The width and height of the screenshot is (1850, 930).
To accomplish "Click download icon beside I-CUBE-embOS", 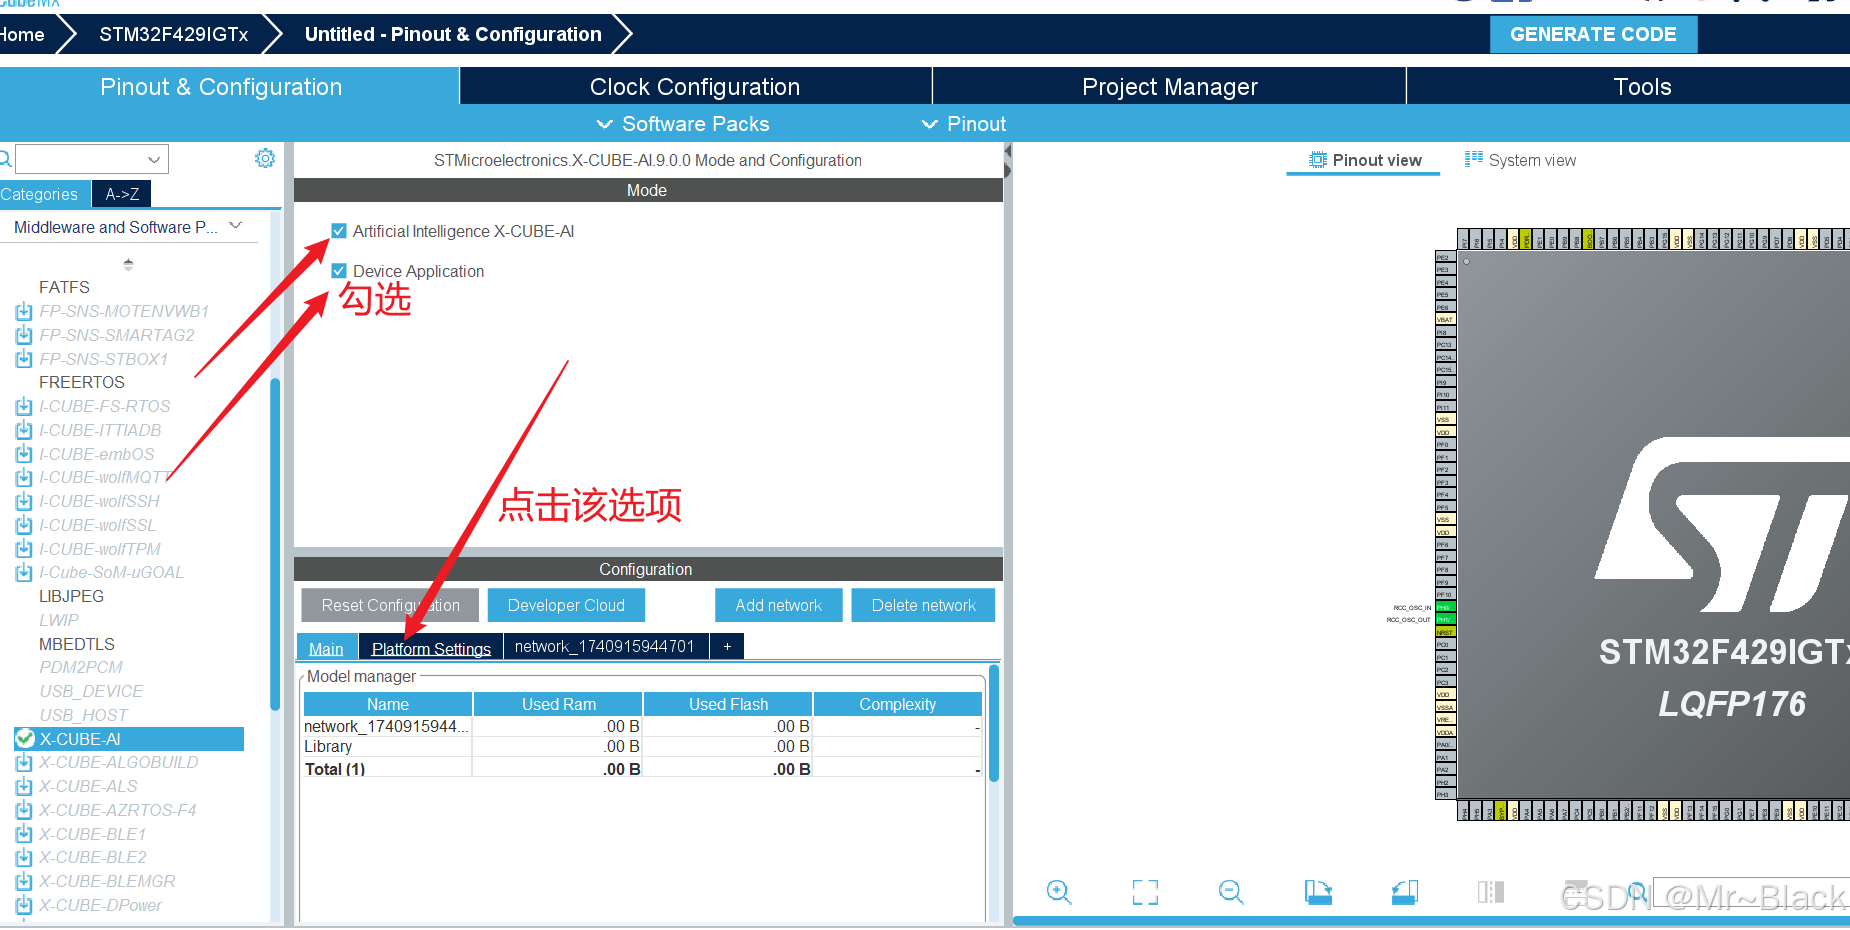I will 24,454.
